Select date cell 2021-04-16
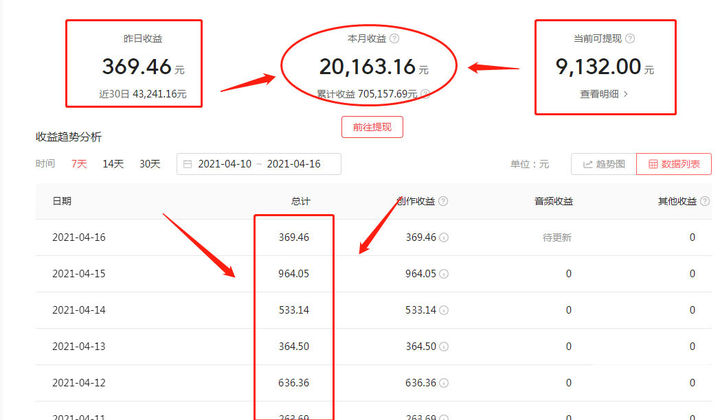720x420 pixels. pos(79,237)
